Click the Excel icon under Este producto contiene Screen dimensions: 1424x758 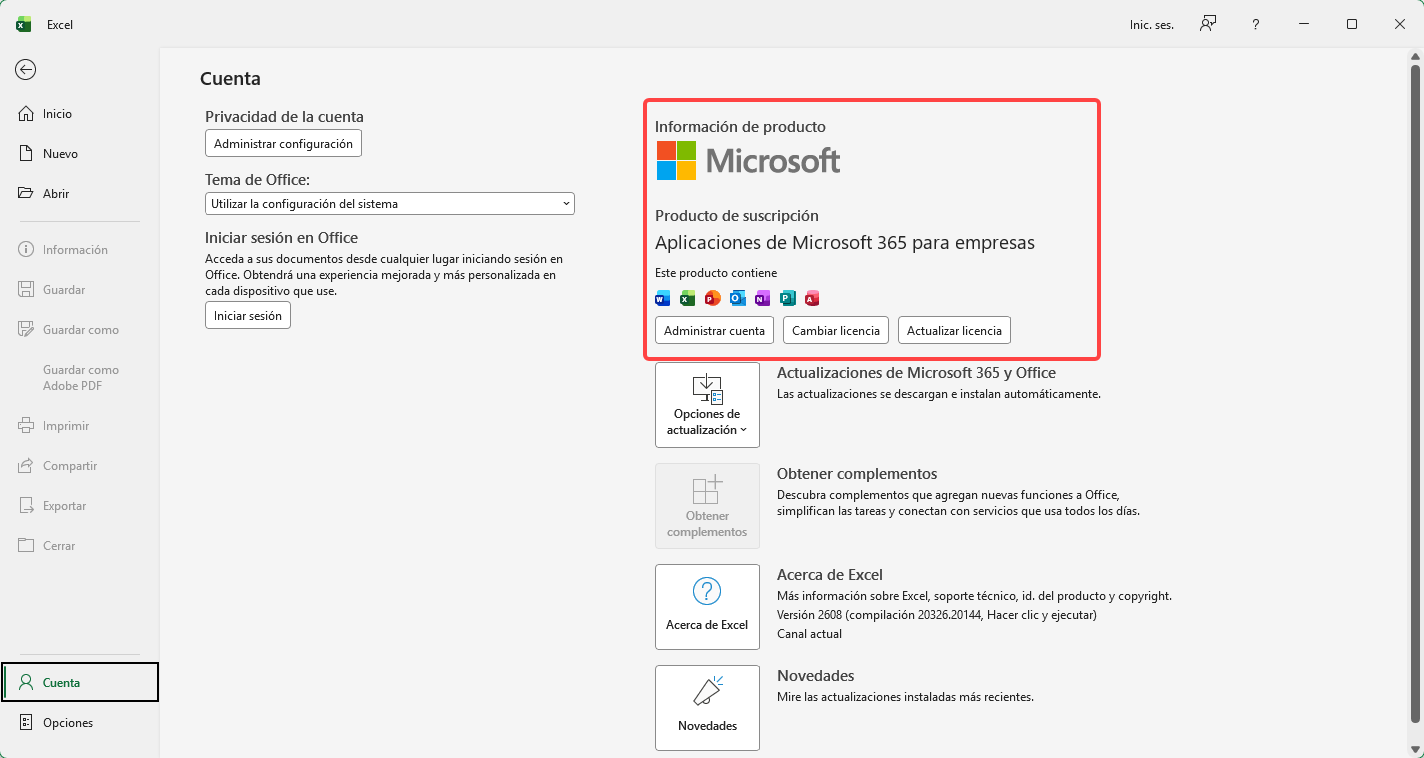(x=687, y=298)
